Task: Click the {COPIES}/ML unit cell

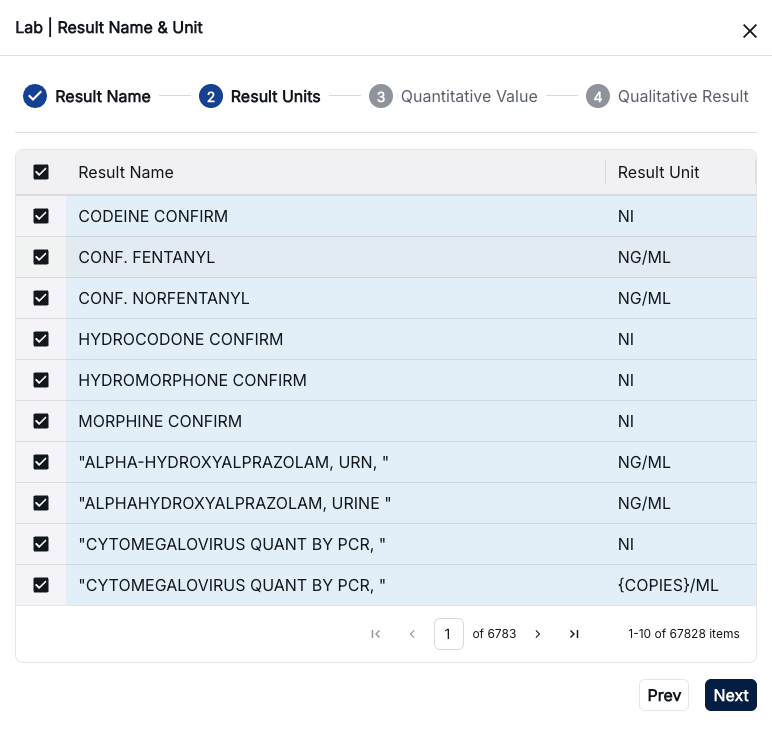Action: tap(668, 585)
